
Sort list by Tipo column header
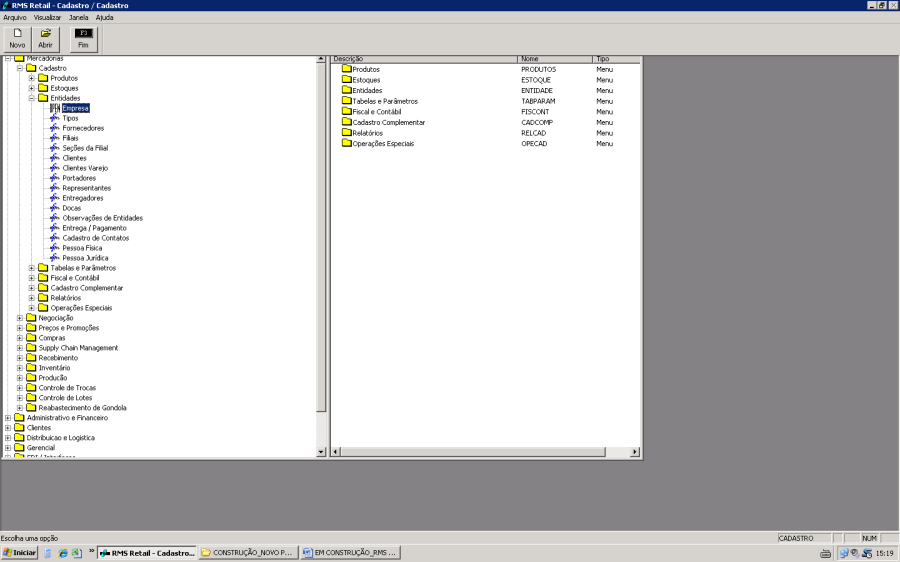tap(616, 59)
